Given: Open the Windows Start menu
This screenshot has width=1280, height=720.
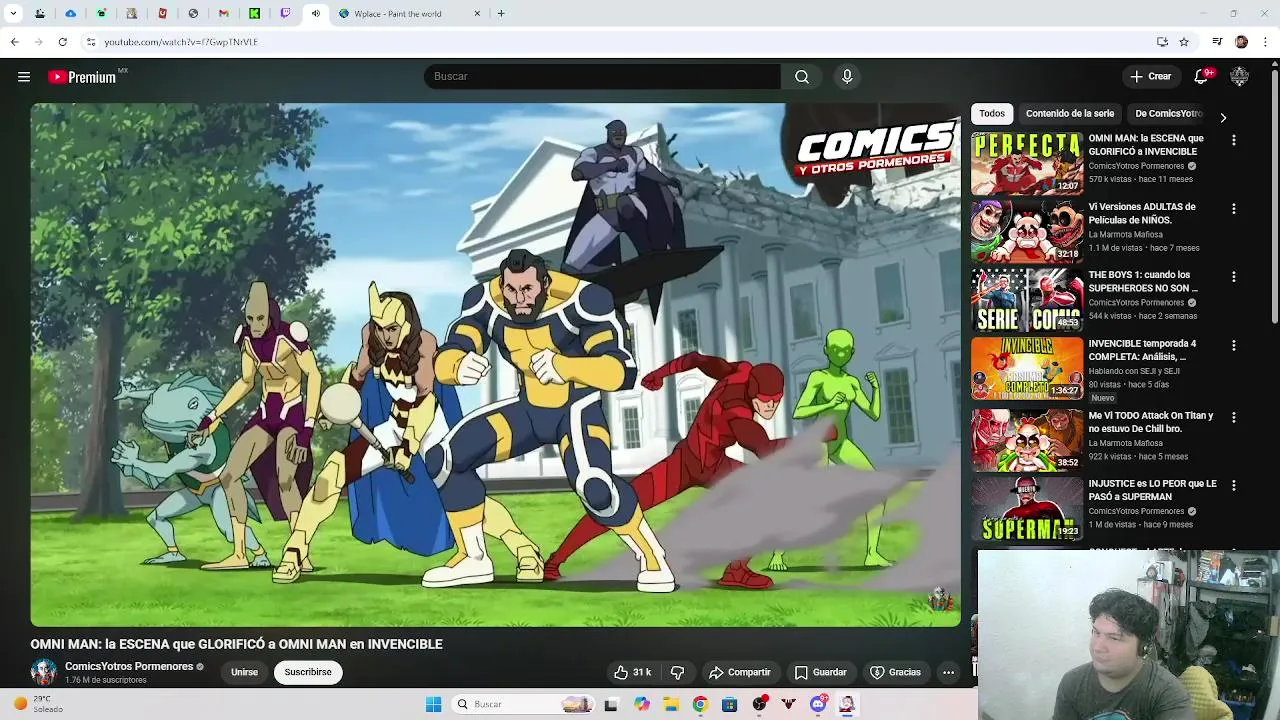Looking at the screenshot, I should pyautogui.click(x=433, y=704).
